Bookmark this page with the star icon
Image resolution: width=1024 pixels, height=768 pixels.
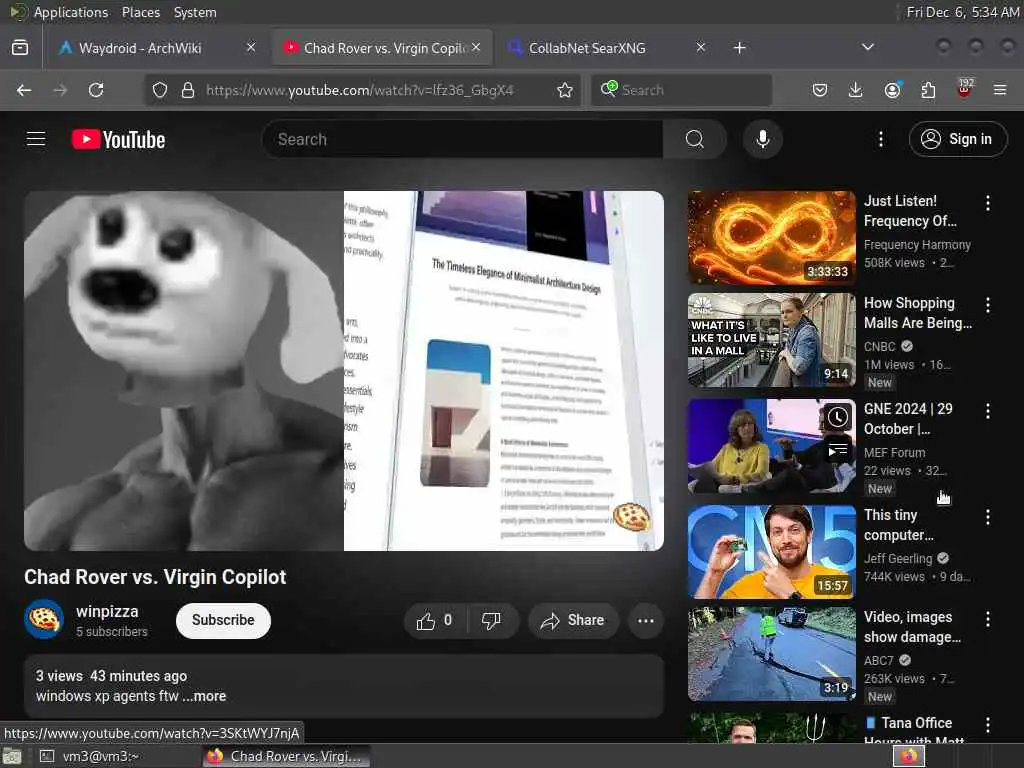point(565,90)
